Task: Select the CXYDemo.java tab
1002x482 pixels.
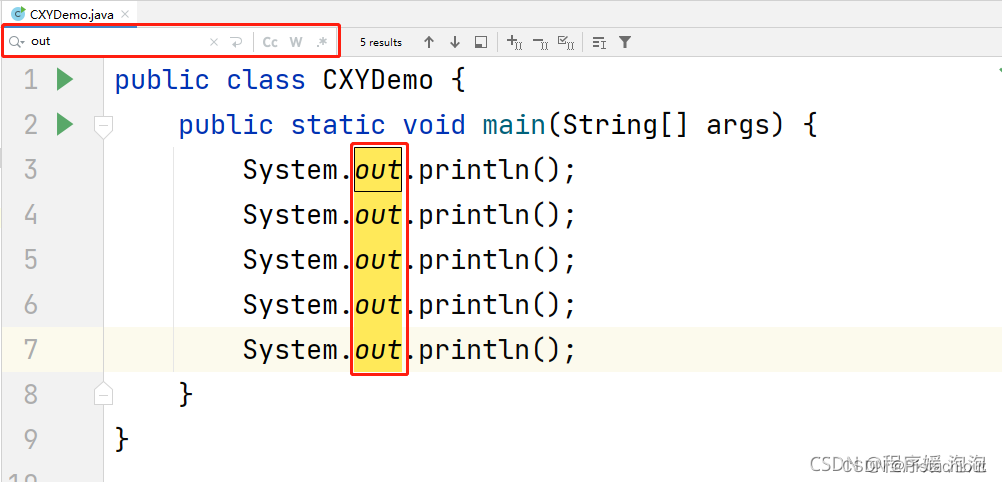Action: click(x=72, y=14)
